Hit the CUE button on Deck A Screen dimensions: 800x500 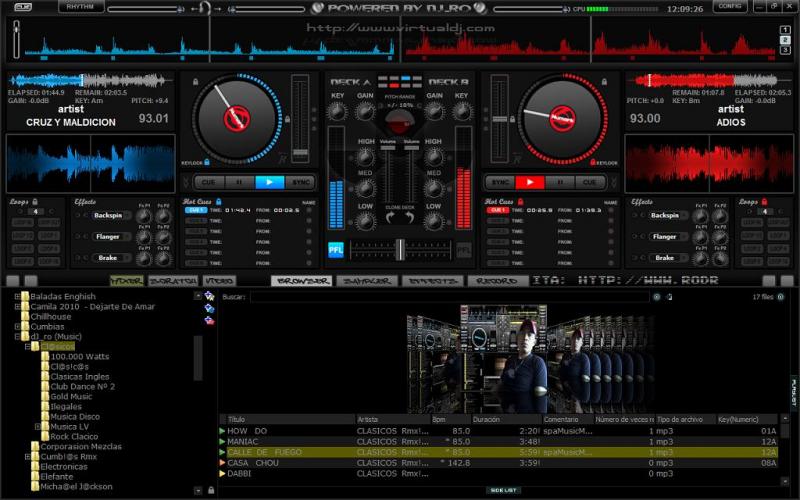[208, 182]
